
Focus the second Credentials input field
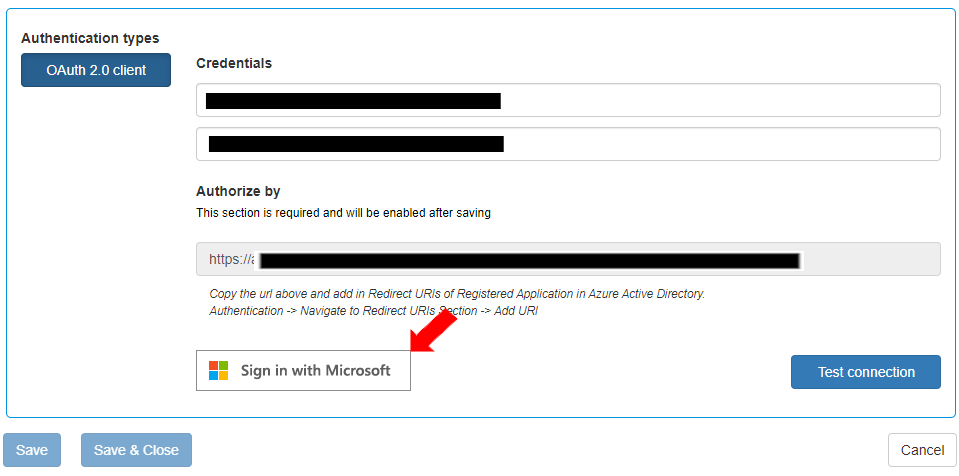[x=720, y=144]
